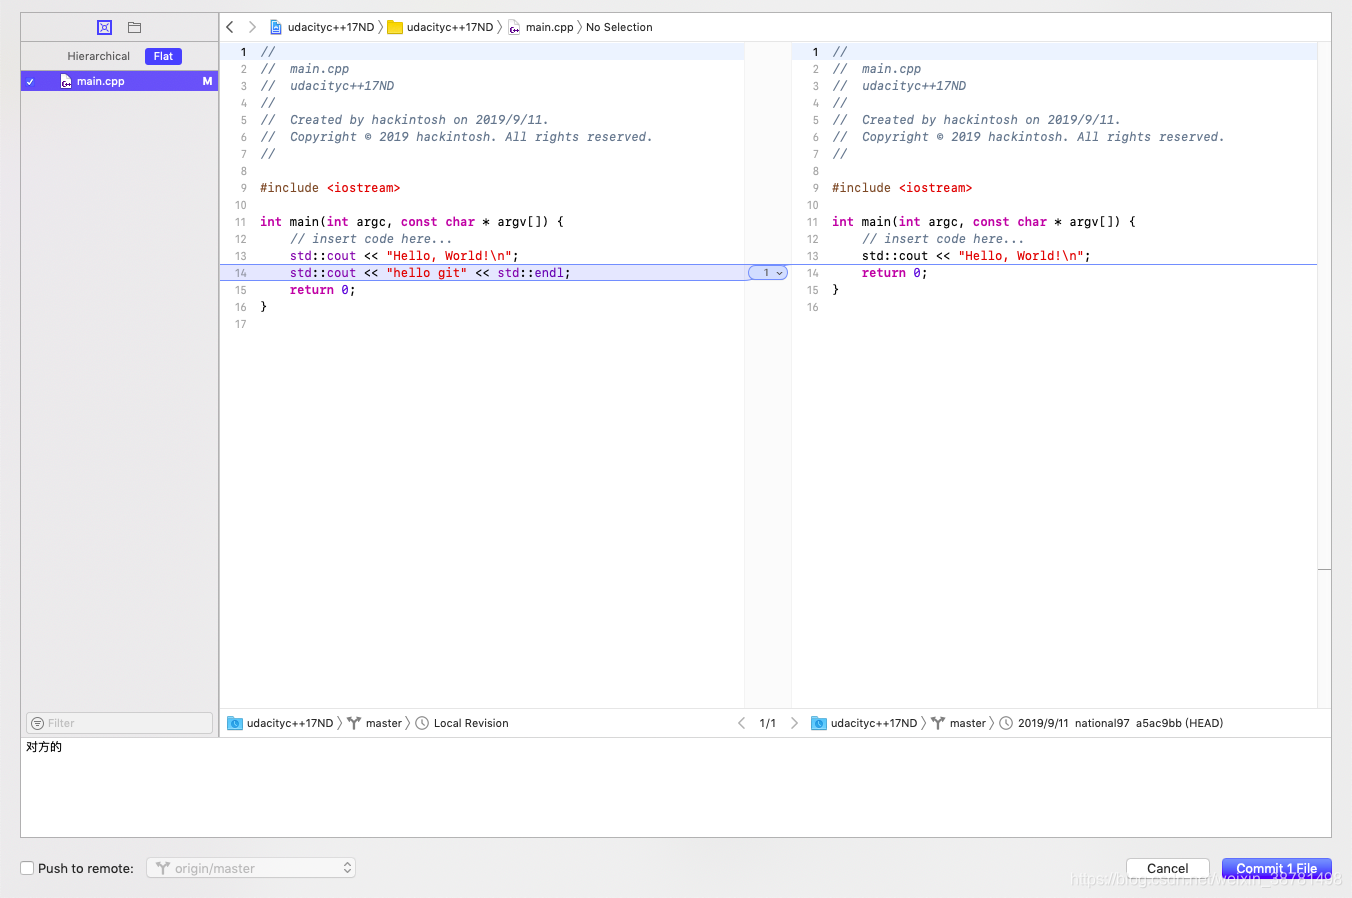
Task: Enable Push to remote checkbox
Action: (28, 868)
